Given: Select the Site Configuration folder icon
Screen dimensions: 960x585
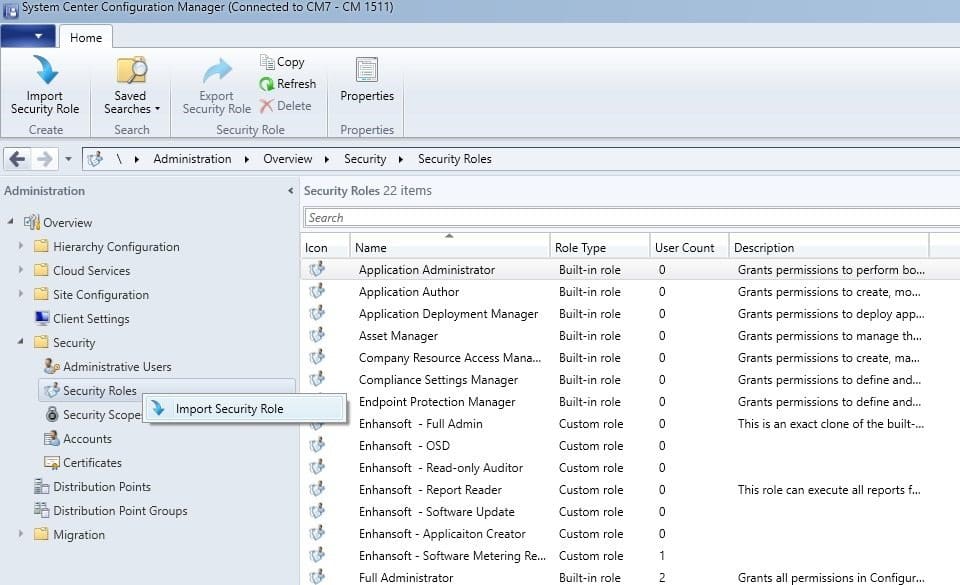Looking at the screenshot, I should (41, 294).
